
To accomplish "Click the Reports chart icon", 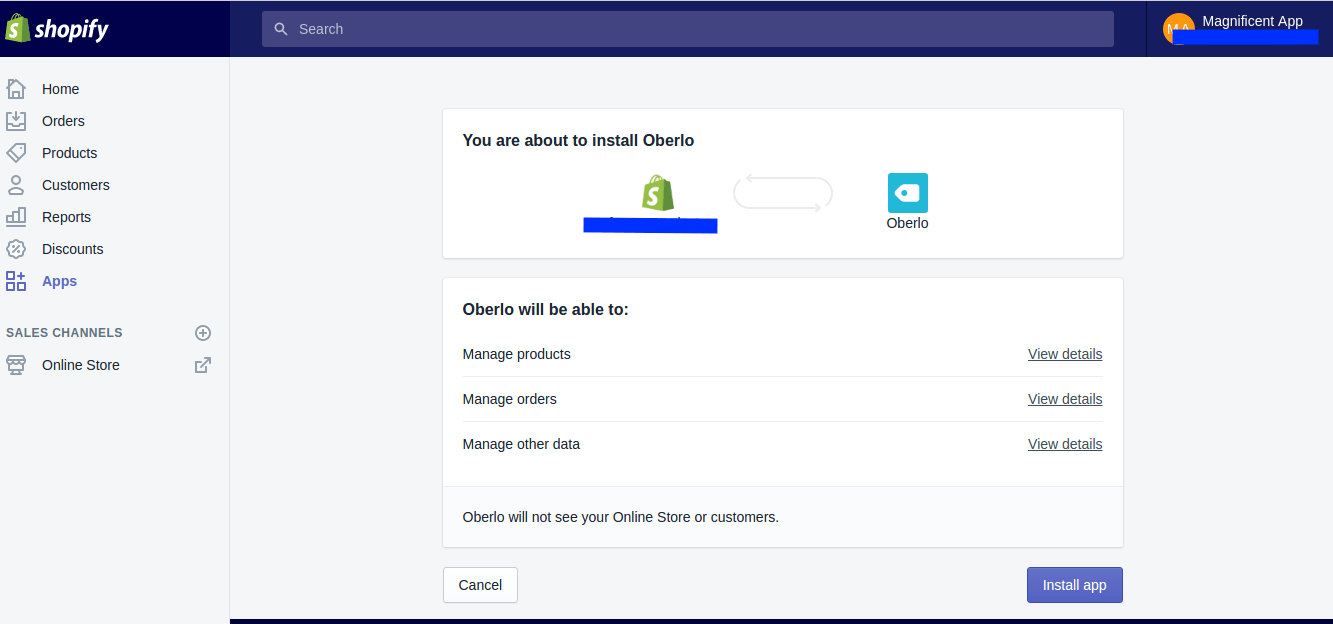I will (x=16, y=217).
